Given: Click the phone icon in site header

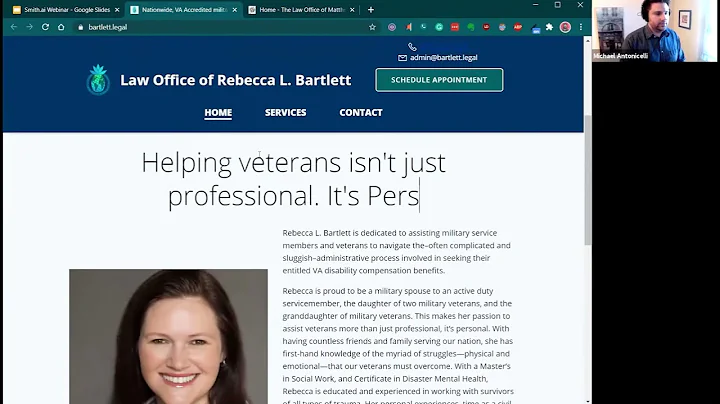Looking at the screenshot, I should tap(412, 47).
